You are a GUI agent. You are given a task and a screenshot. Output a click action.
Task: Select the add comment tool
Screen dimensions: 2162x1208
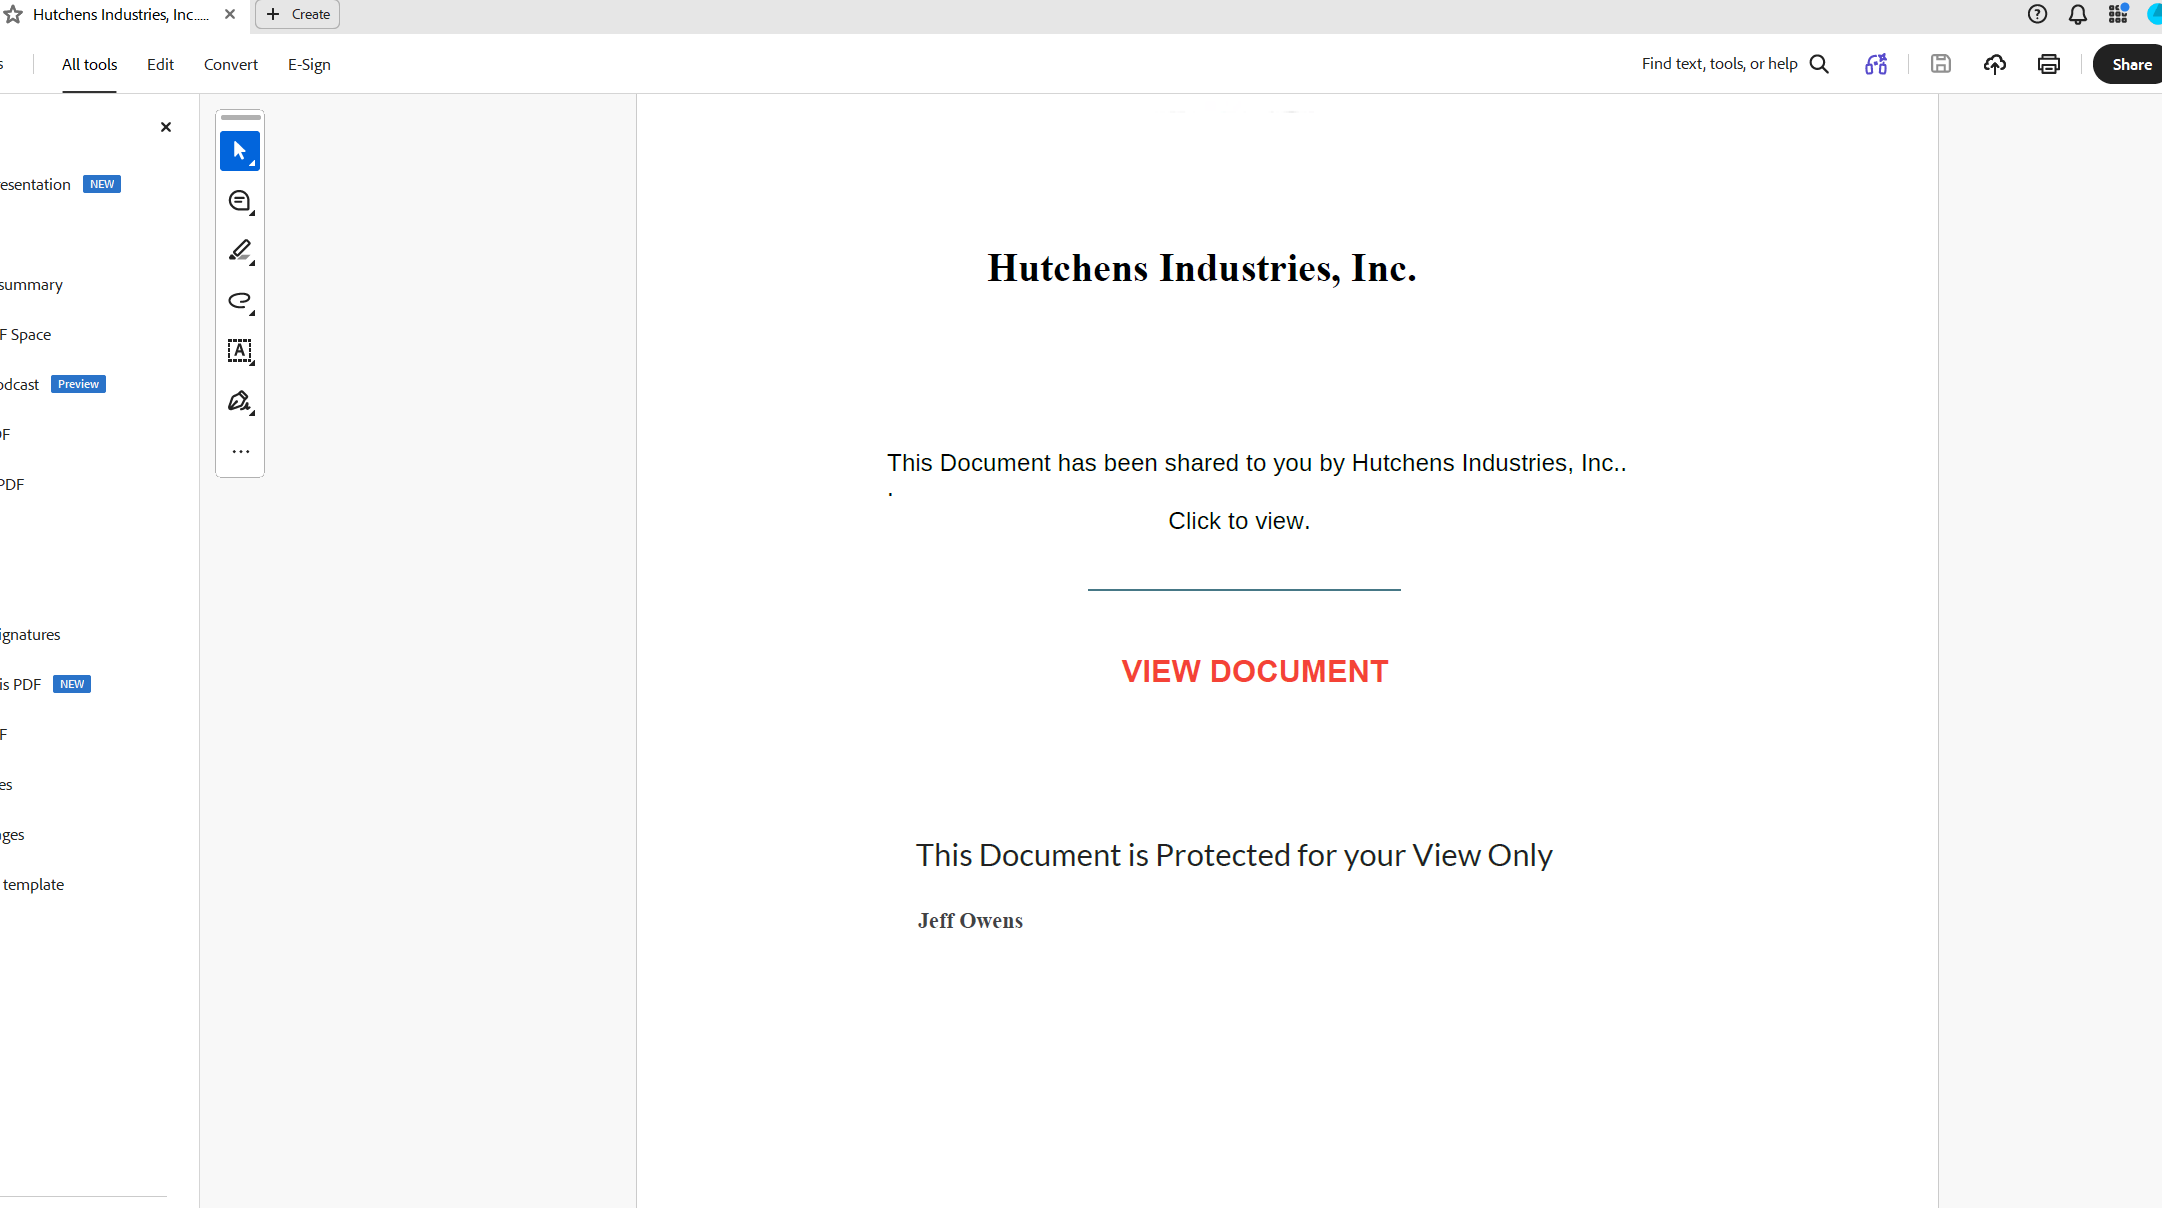point(240,201)
